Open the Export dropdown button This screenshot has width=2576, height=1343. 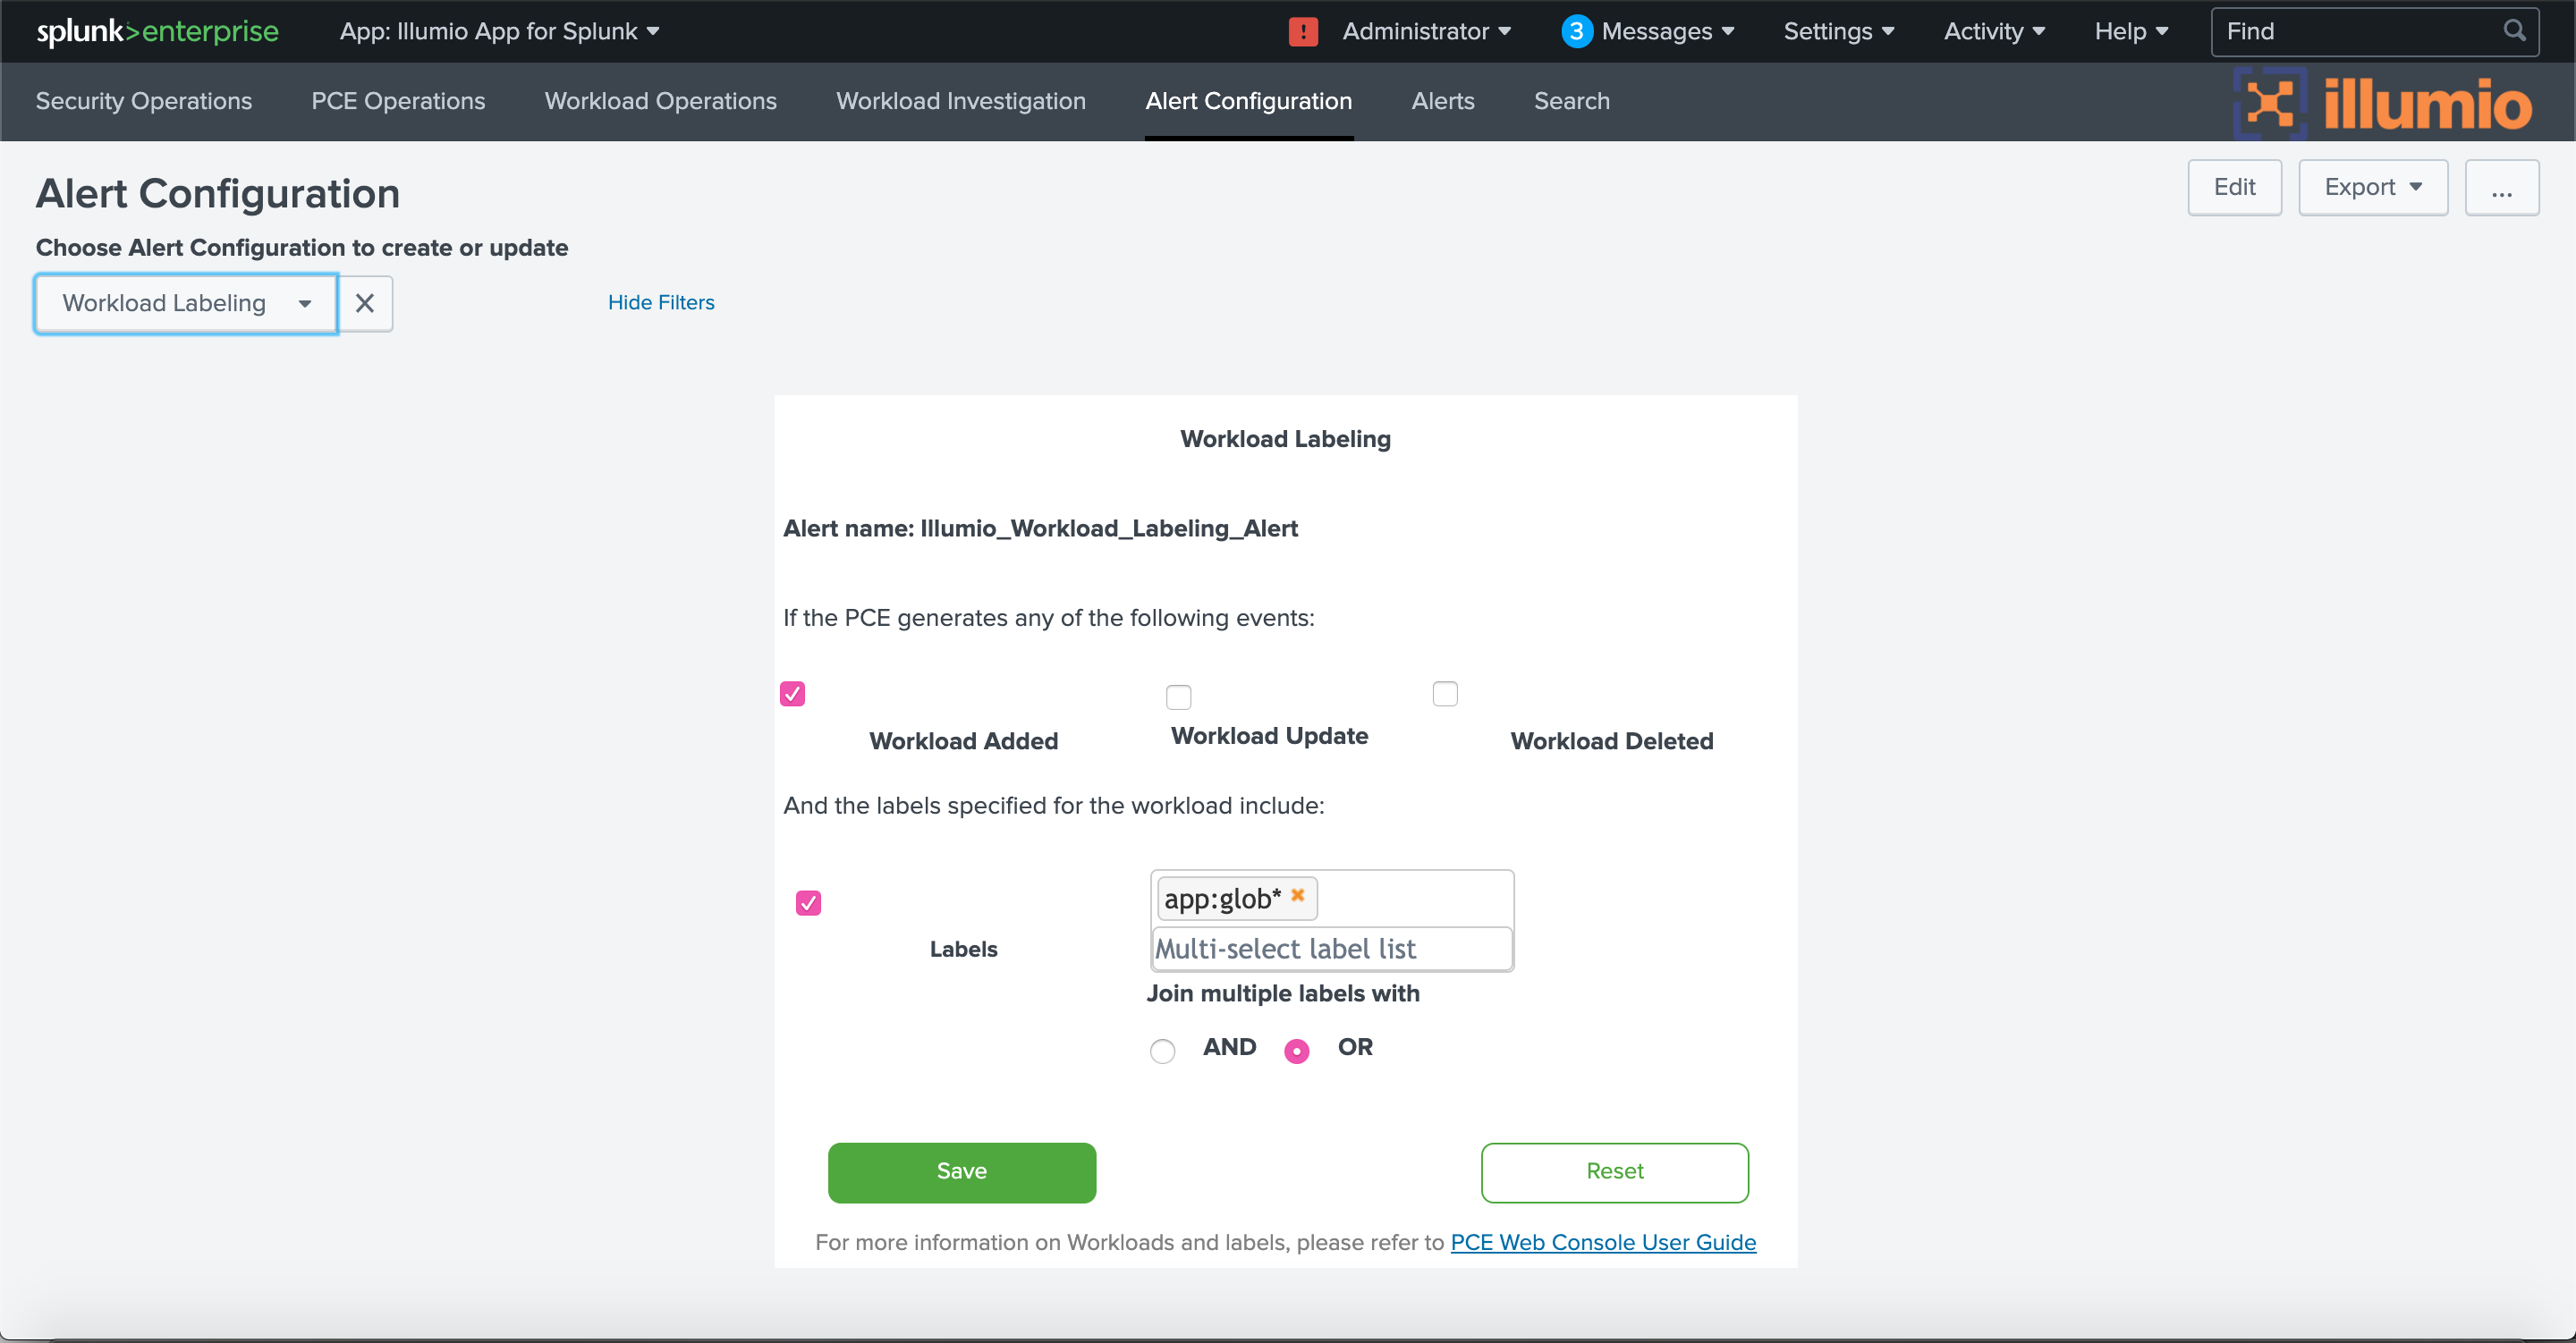2372,187
